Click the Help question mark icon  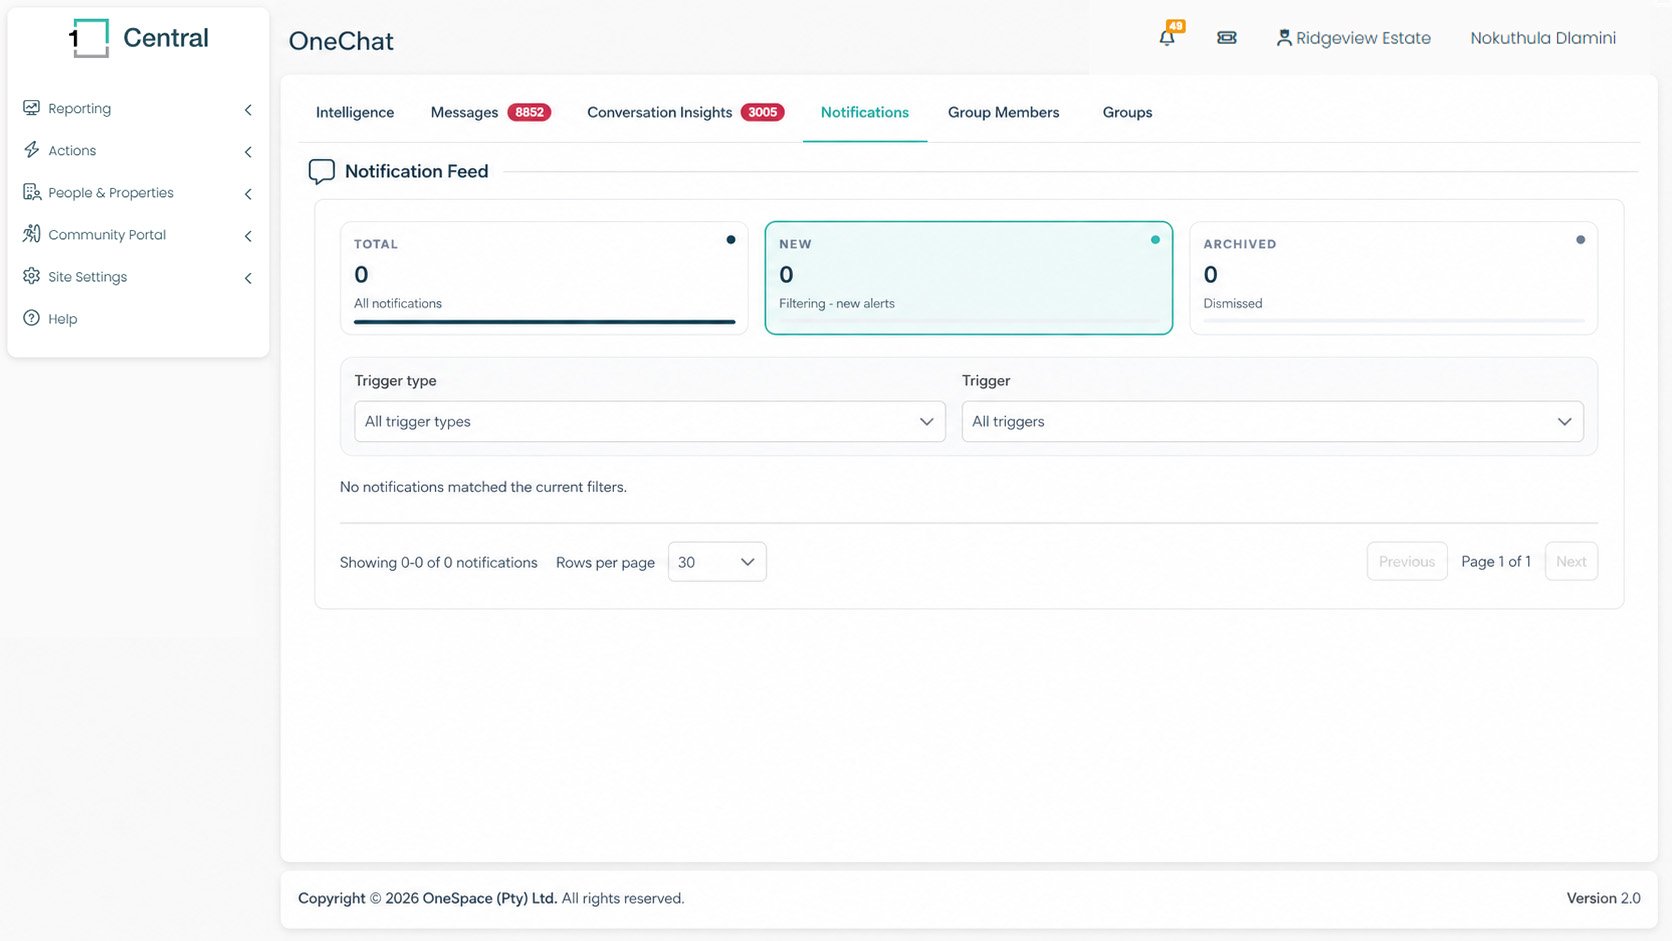(x=31, y=318)
